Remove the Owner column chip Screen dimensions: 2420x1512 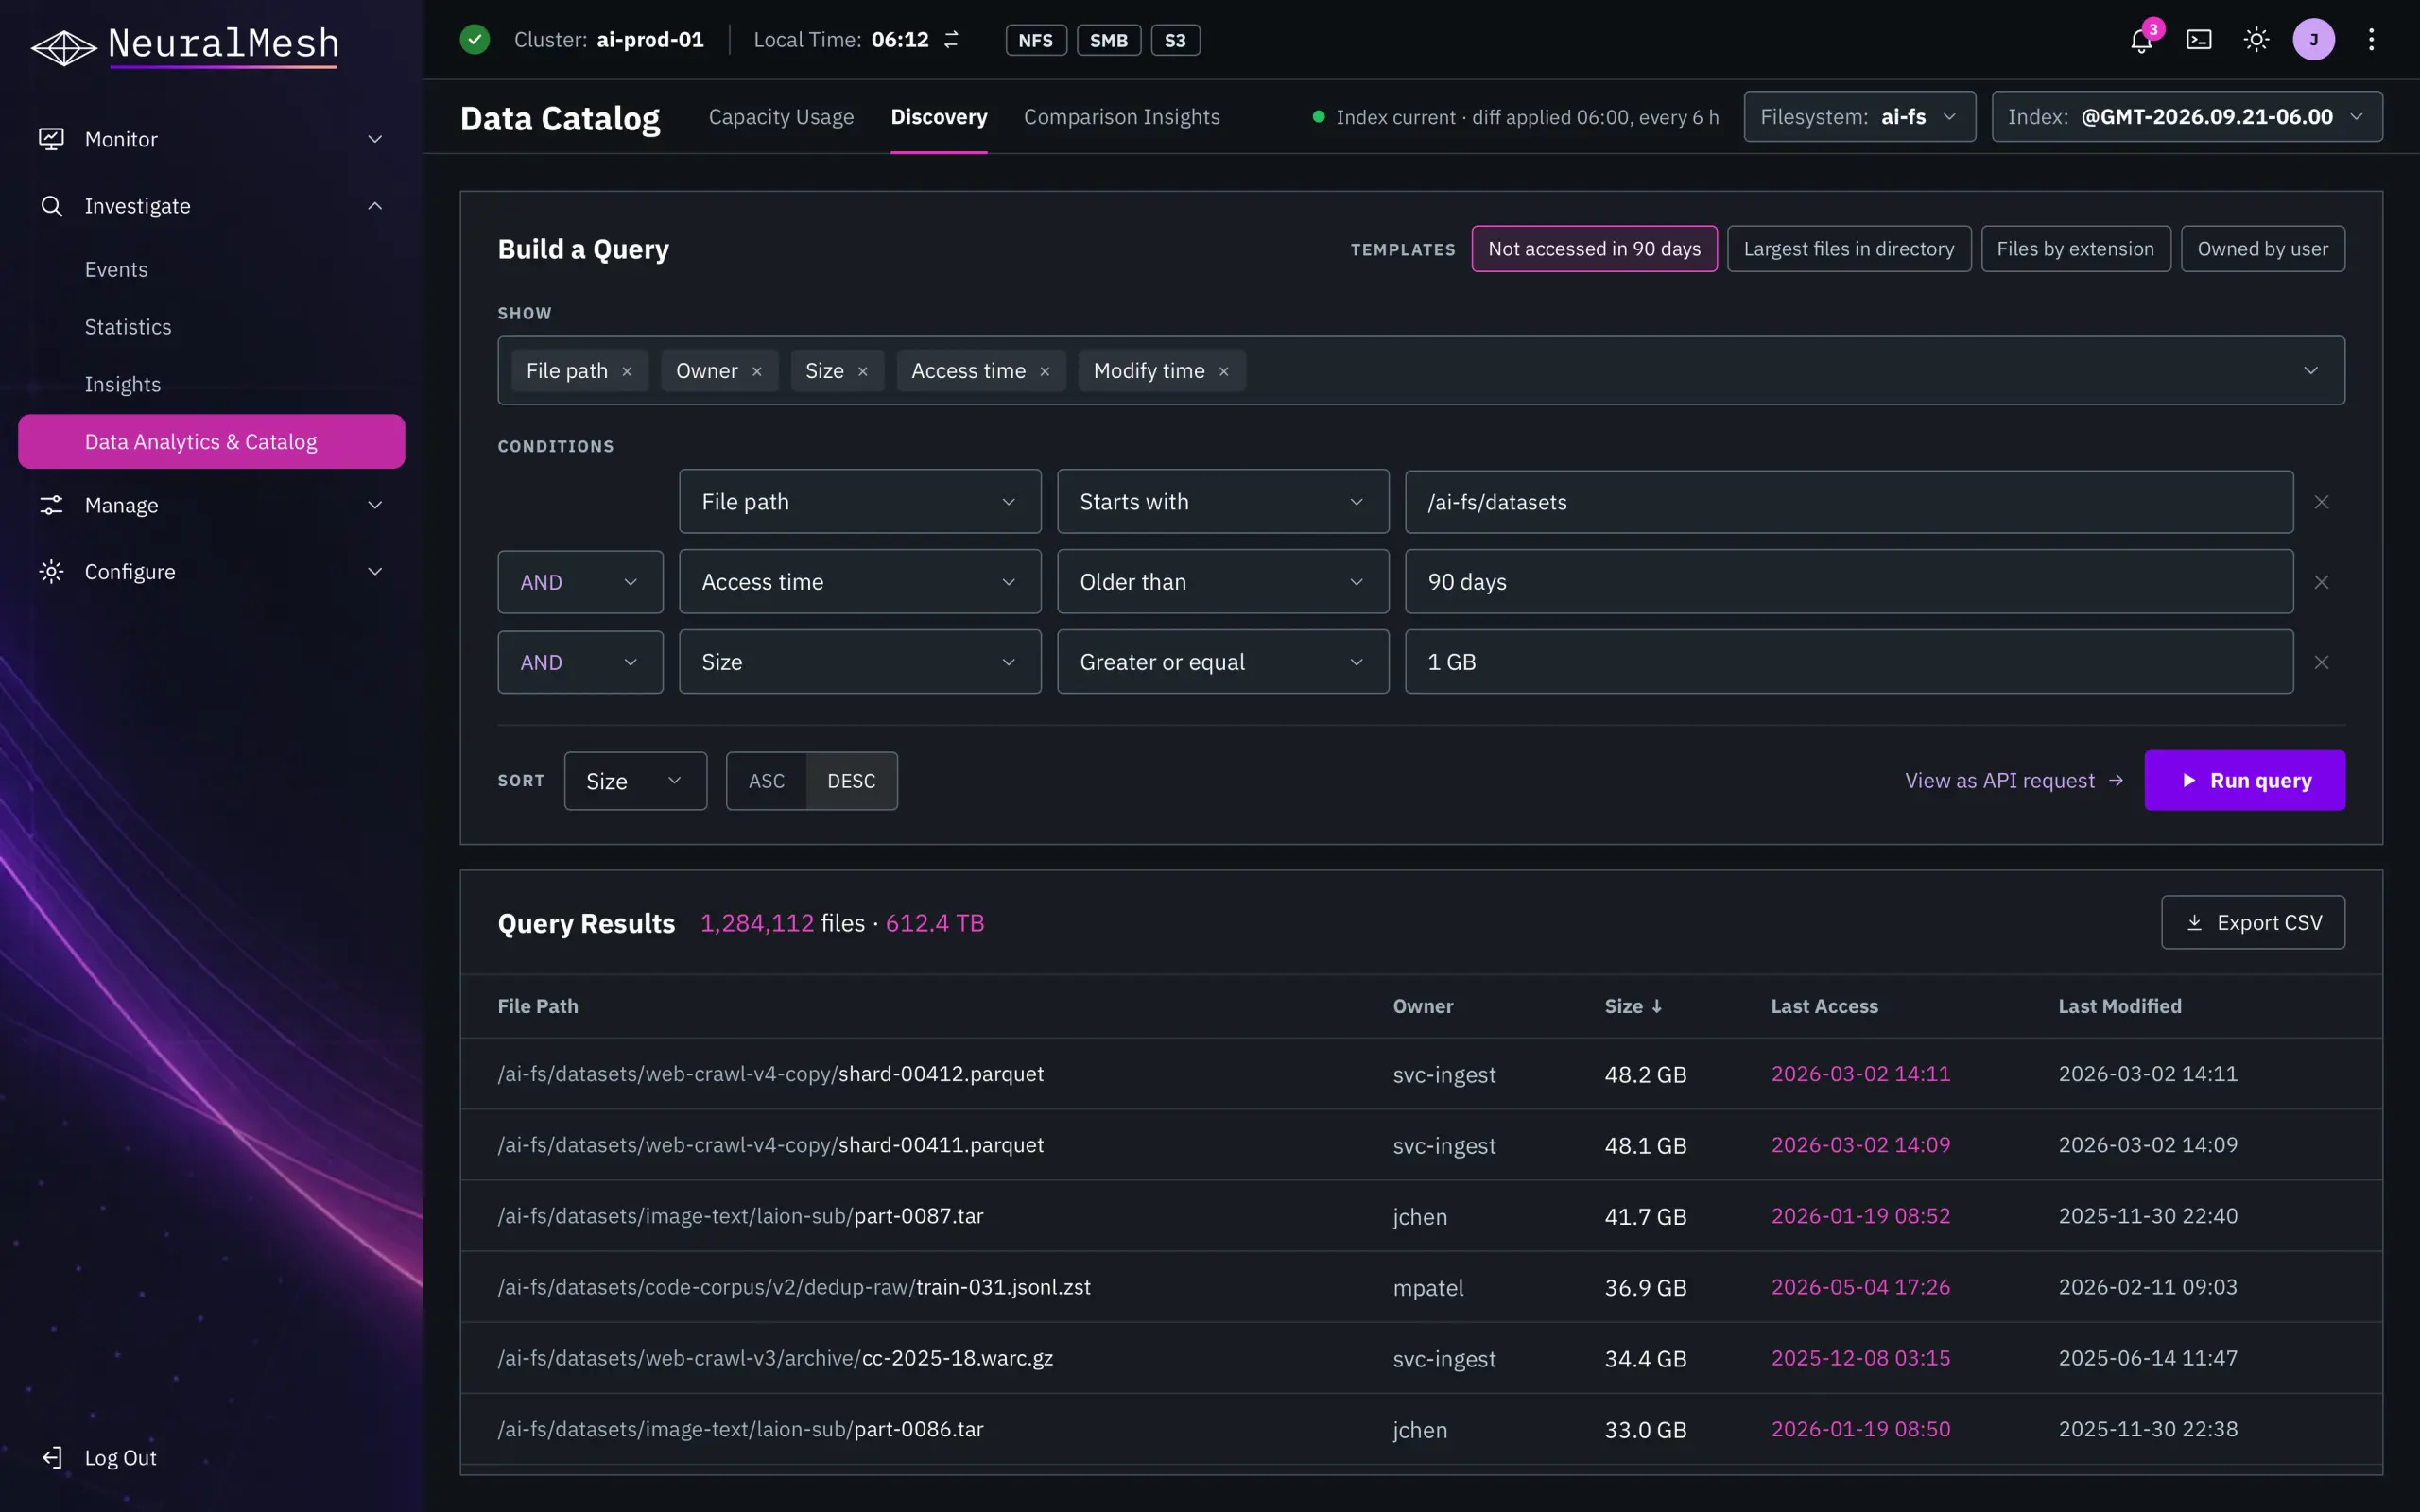tap(757, 372)
